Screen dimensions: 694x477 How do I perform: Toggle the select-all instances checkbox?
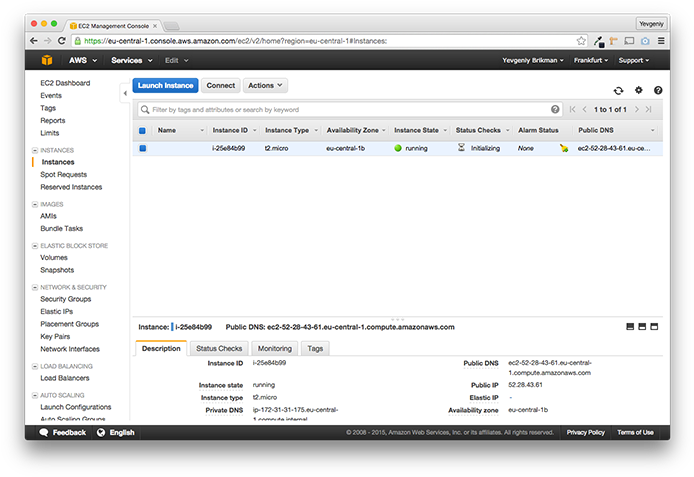[143, 131]
